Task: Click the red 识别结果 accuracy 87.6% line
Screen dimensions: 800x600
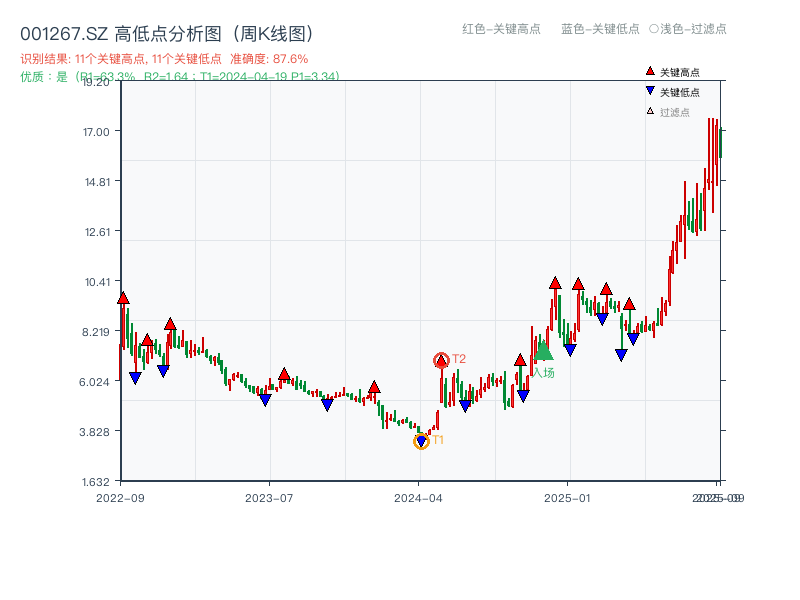Action: [x=164, y=59]
